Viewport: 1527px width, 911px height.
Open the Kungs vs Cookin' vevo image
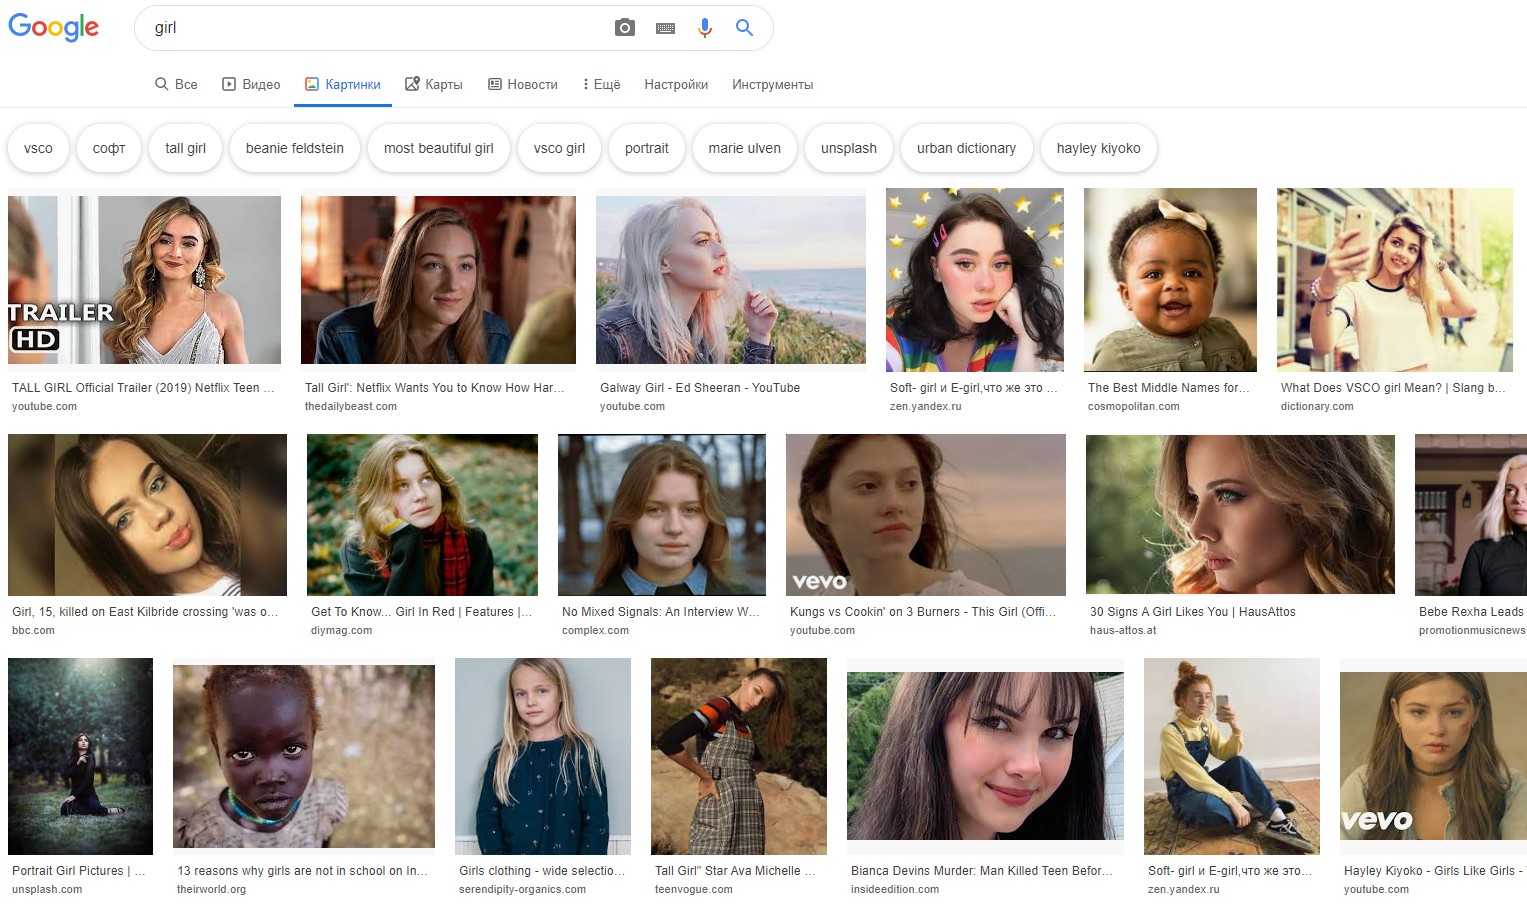pos(926,515)
